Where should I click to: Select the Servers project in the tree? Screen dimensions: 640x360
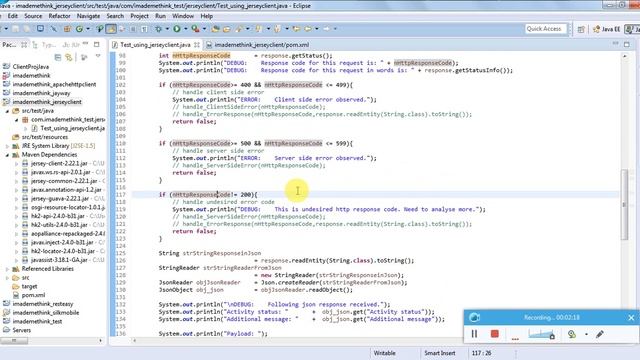pos(22,330)
